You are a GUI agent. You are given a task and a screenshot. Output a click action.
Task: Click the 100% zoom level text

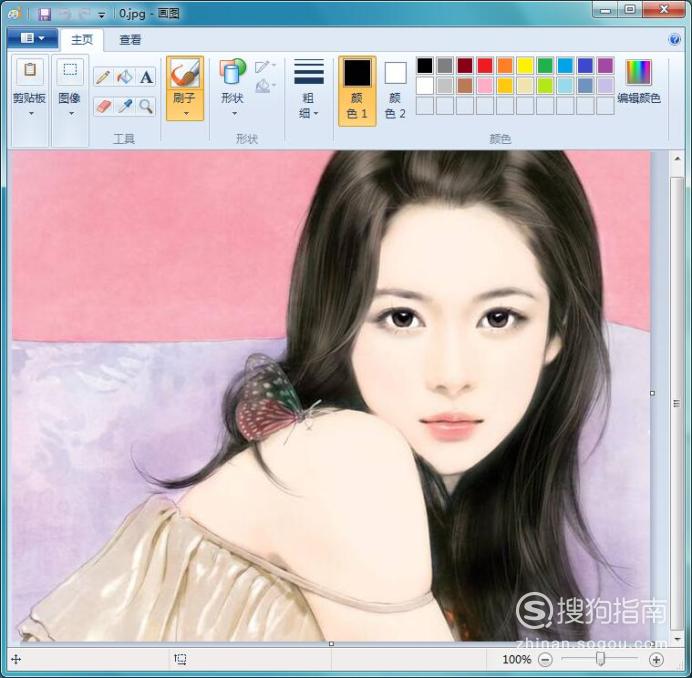coord(516,659)
